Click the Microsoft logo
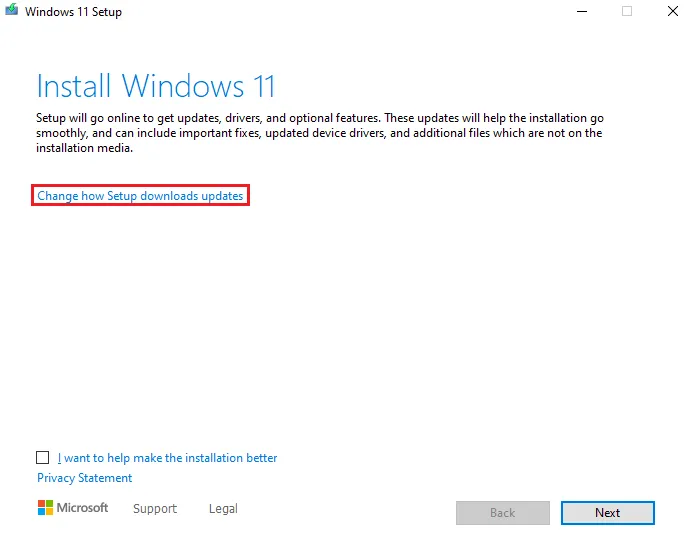 73,508
